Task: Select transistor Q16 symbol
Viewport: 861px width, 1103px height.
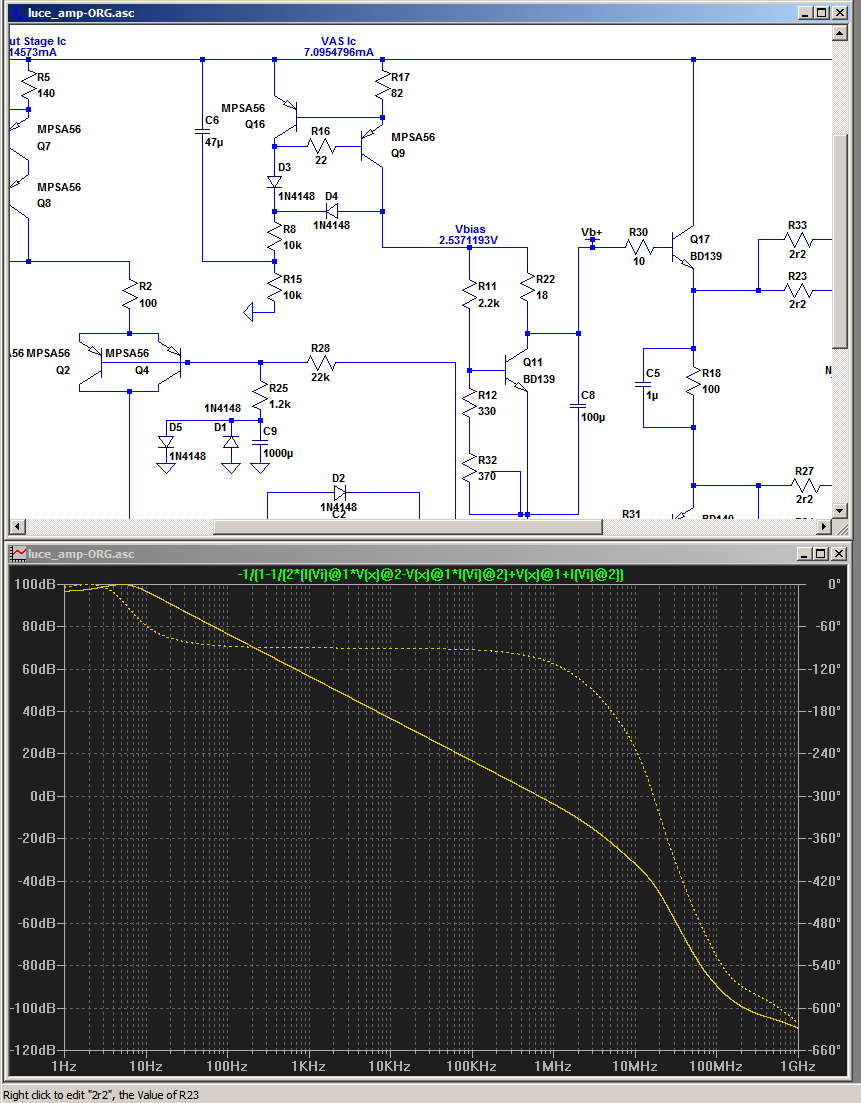Action: click(x=288, y=117)
